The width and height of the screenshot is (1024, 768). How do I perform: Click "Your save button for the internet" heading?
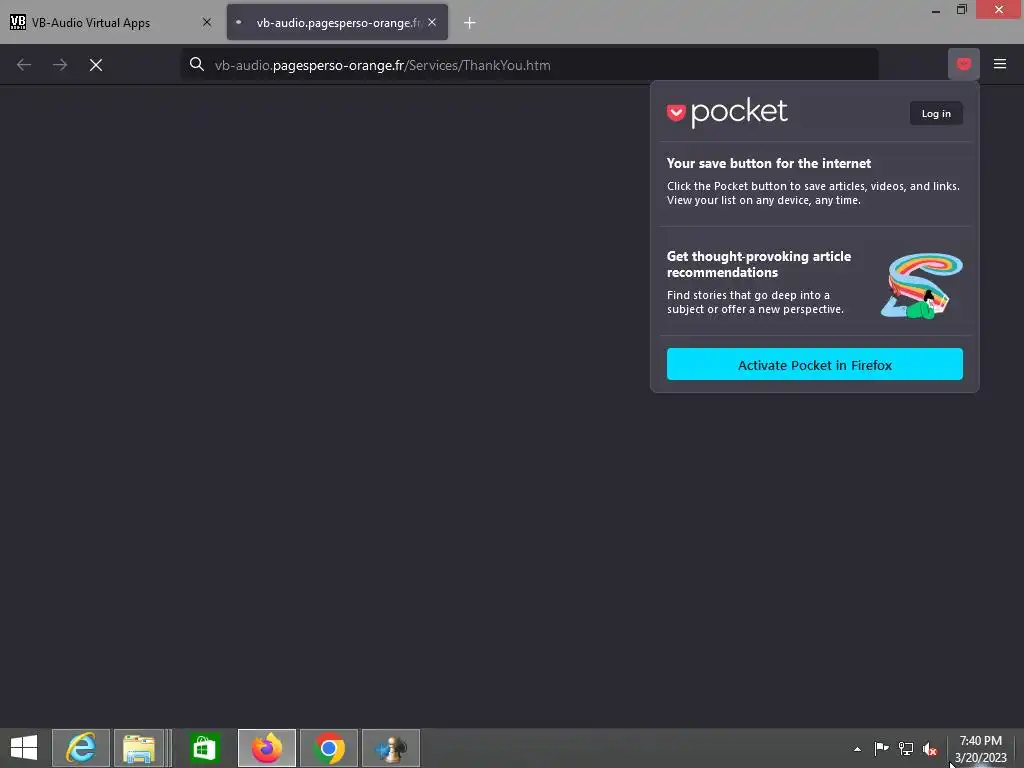(x=769, y=163)
